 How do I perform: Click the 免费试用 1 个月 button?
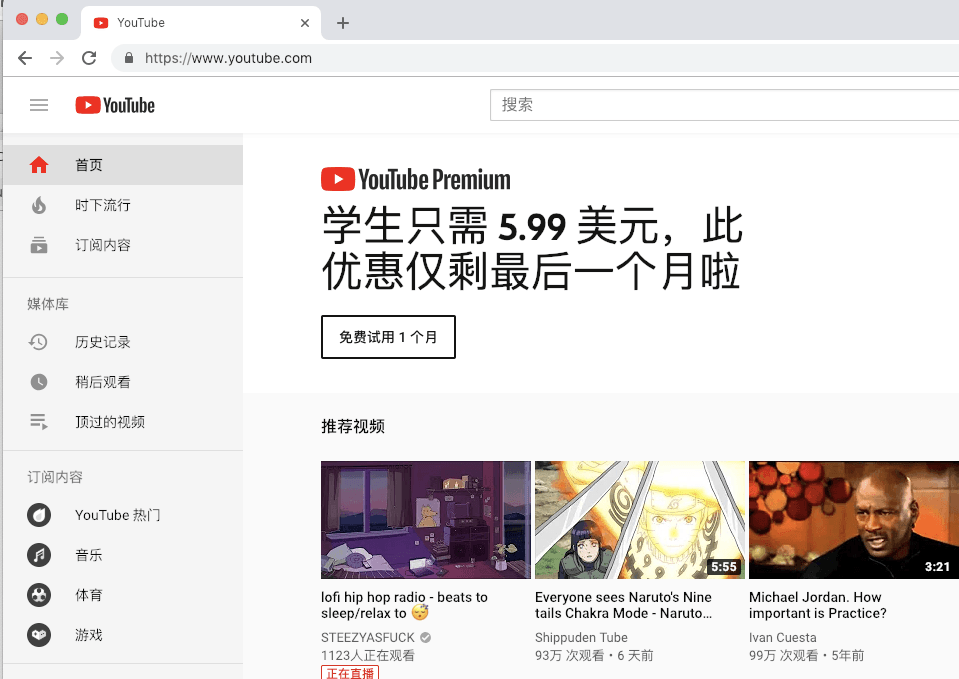pos(388,337)
